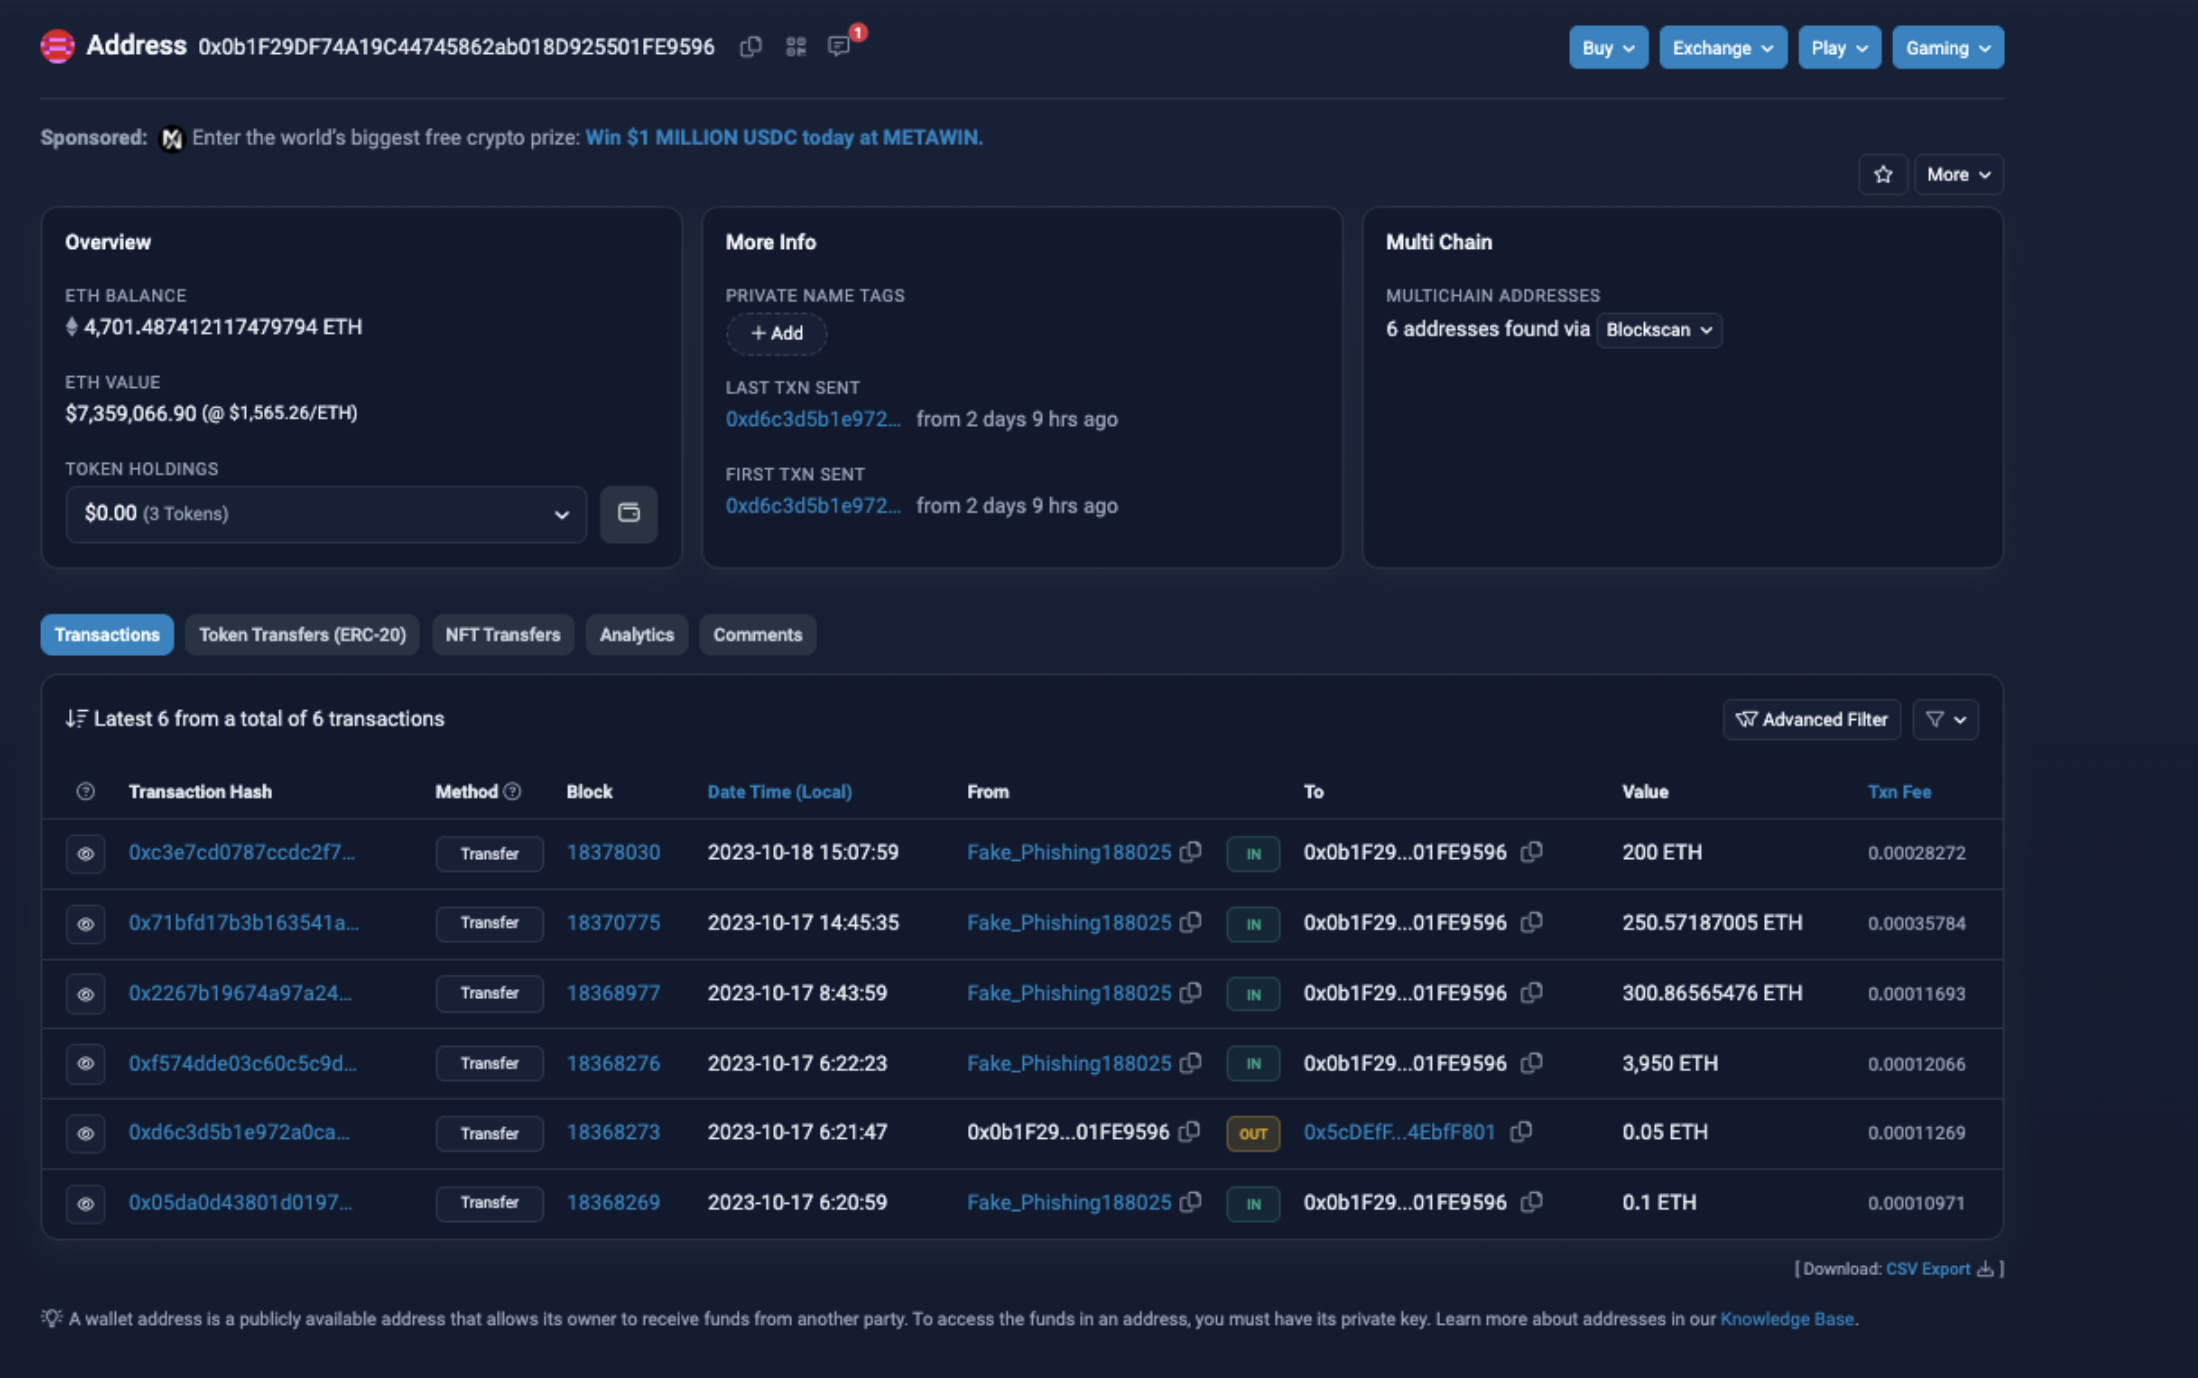Copy To address in 200 ETH row
Screen dimensions: 2198x1378
coord(1531,852)
